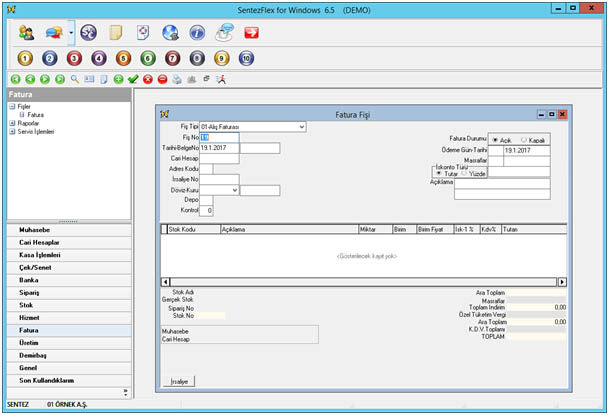Open the Muhasebe module
This screenshot has height=415, width=609.
click(x=69, y=230)
